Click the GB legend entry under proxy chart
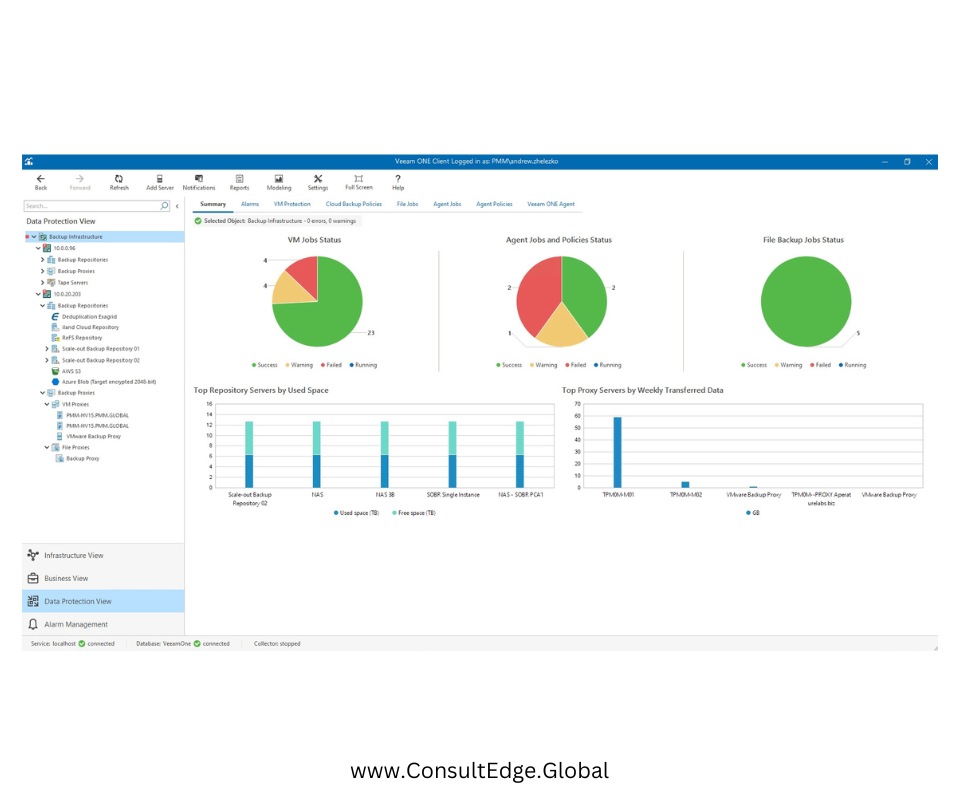The image size is (959, 805). pos(753,513)
